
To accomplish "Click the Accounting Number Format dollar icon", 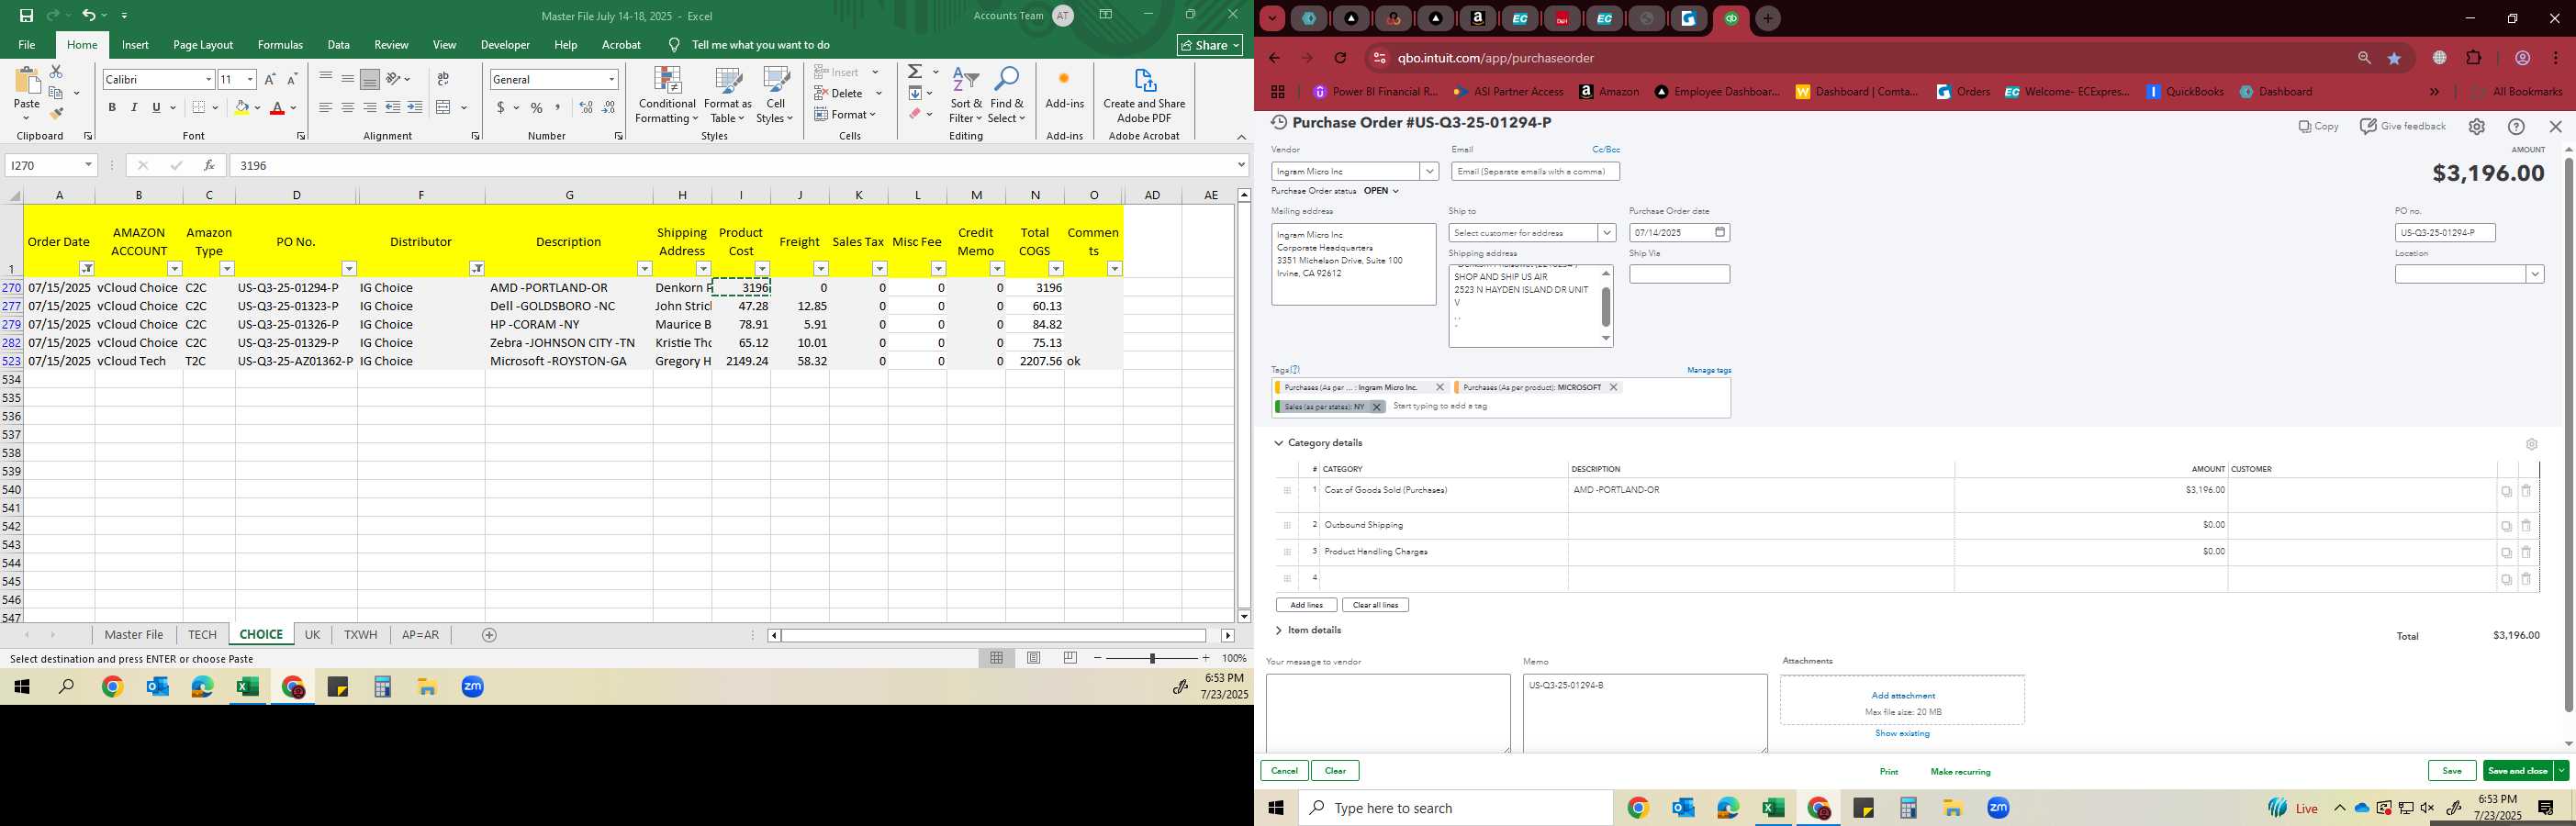I will pyautogui.click(x=501, y=108).
